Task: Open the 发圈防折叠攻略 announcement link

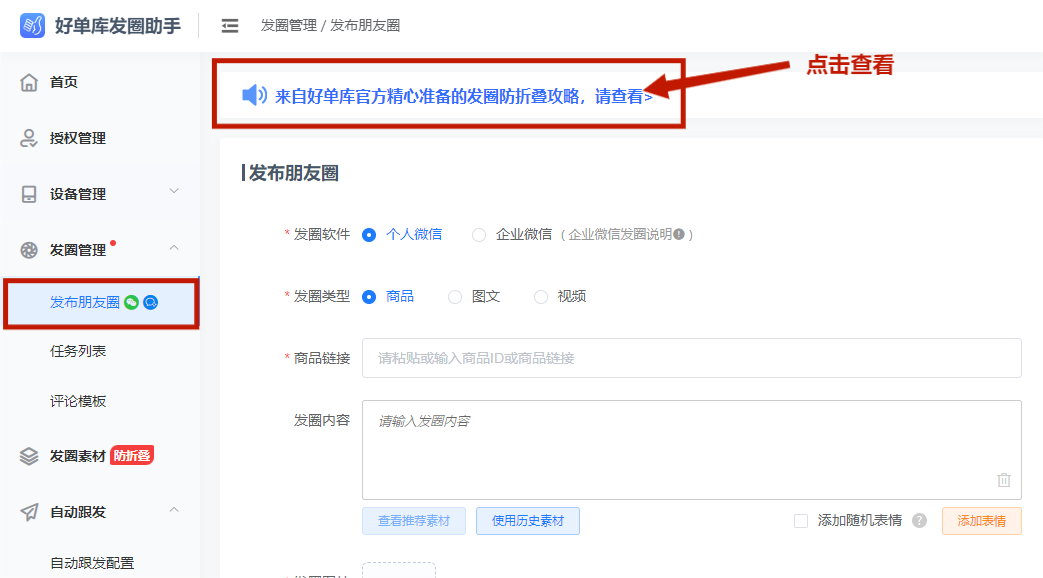Action: (464, 96)
